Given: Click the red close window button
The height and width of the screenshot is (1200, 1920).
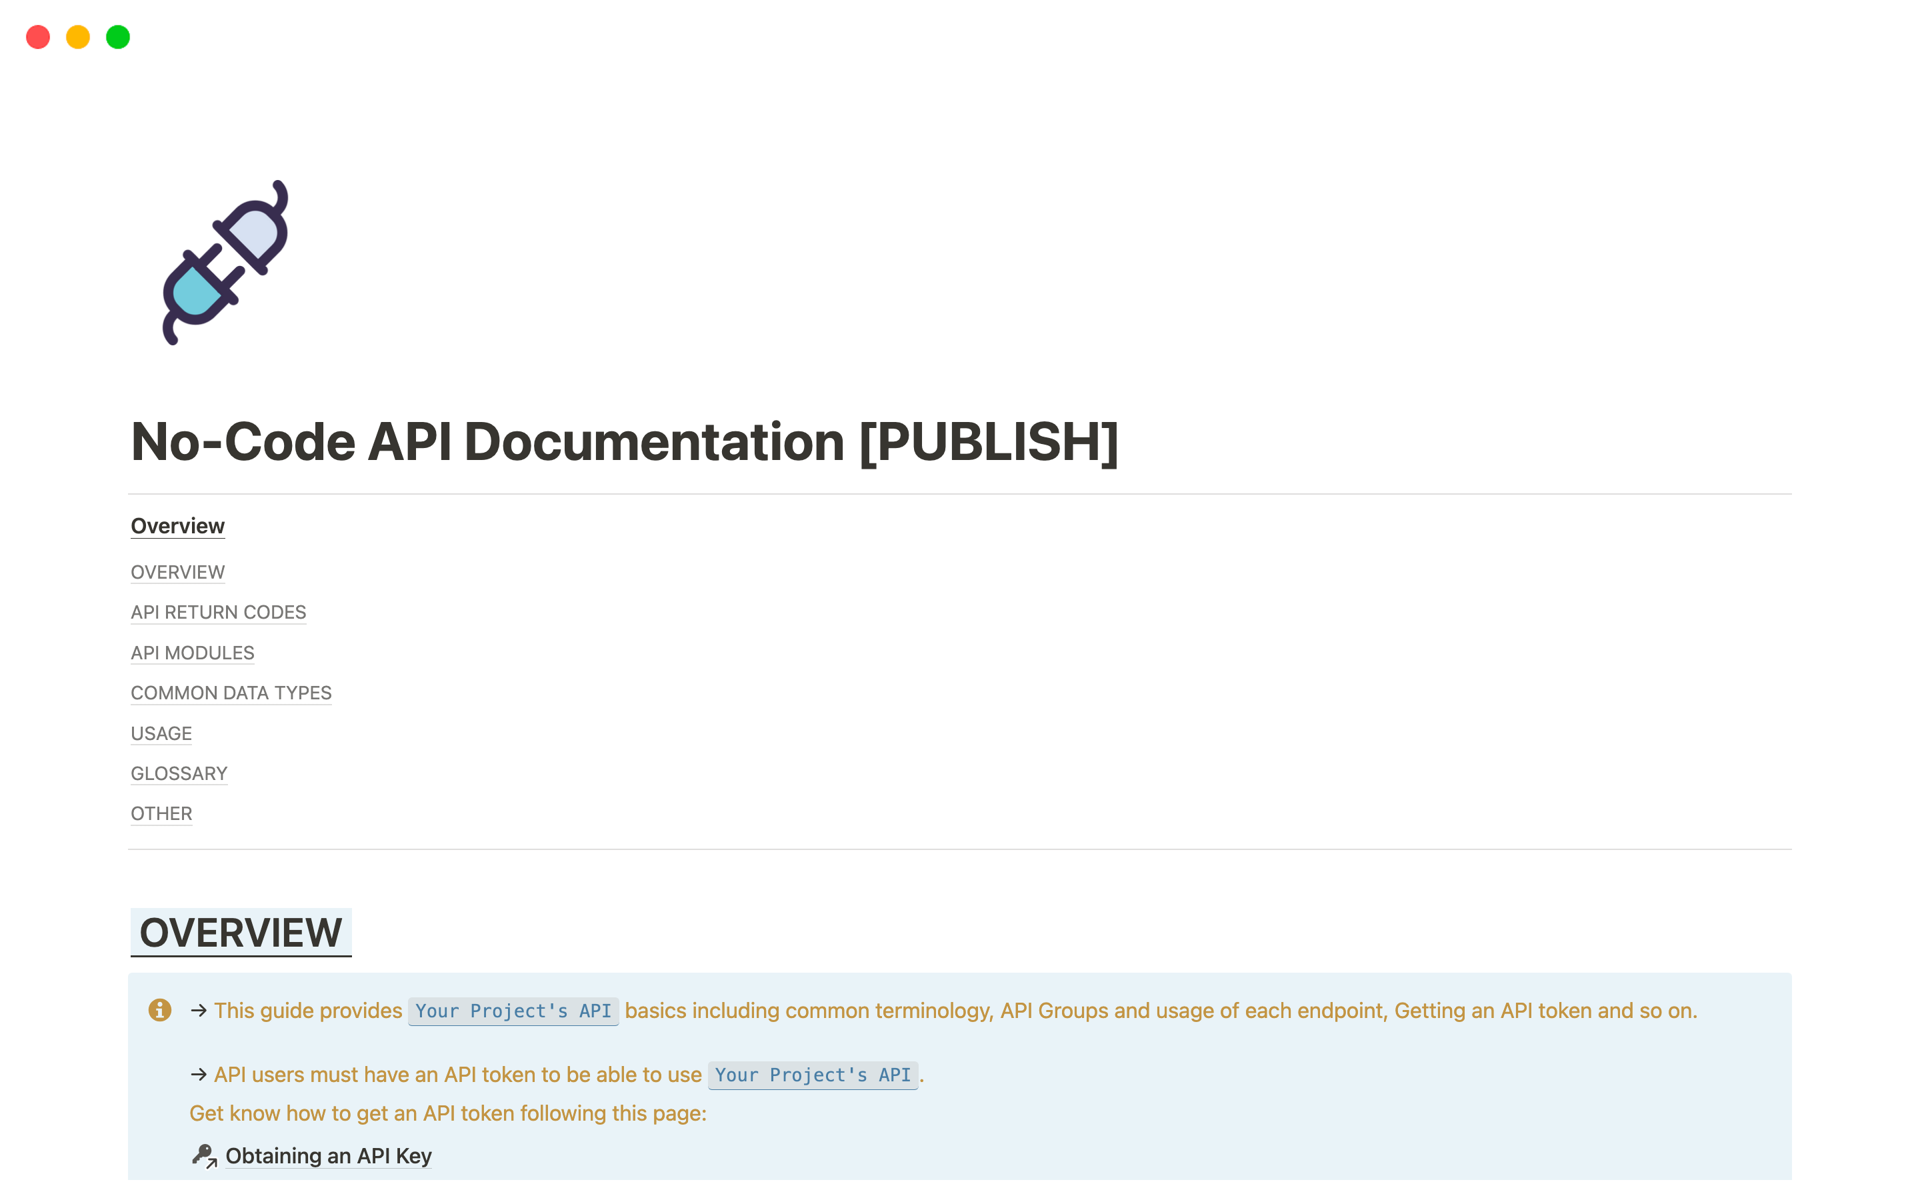Looking at the screenshot, I should pos(38,37).
